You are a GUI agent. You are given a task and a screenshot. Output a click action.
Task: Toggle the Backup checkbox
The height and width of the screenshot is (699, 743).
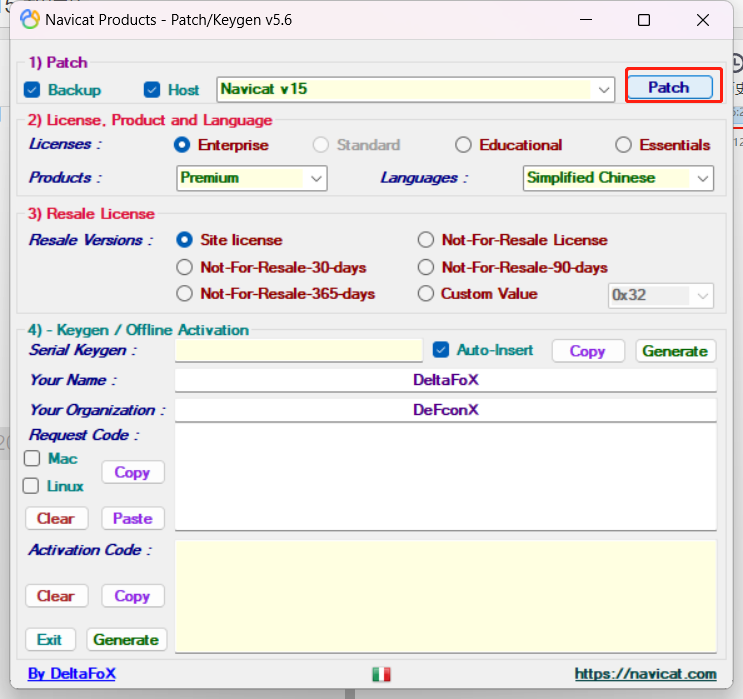click(32, 90)
